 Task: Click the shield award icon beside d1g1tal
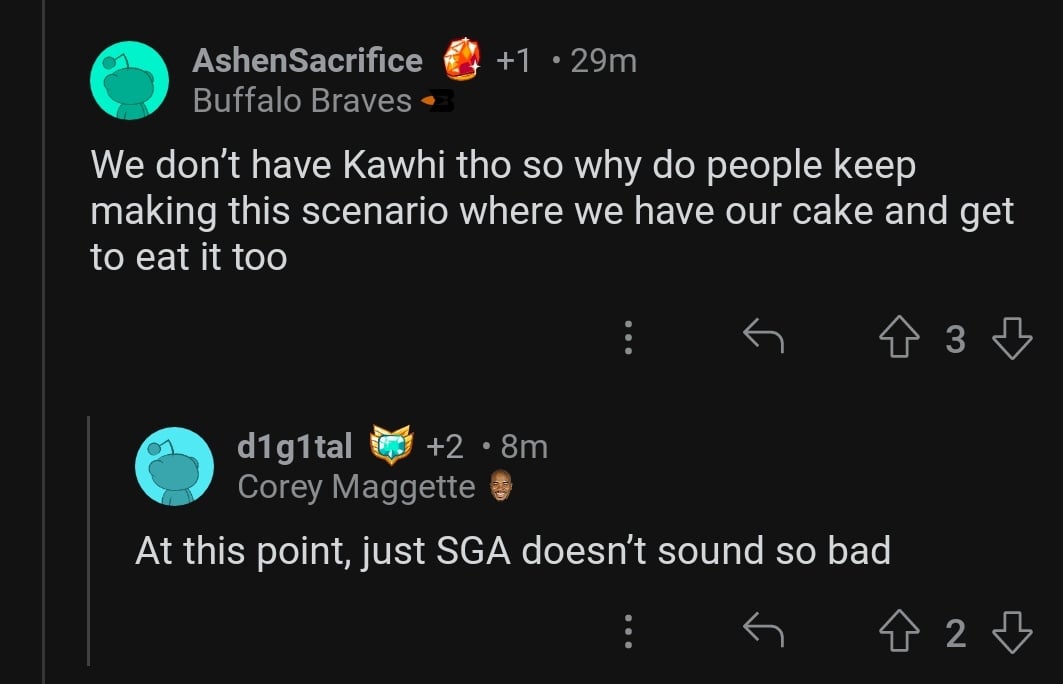pos(392,446)
